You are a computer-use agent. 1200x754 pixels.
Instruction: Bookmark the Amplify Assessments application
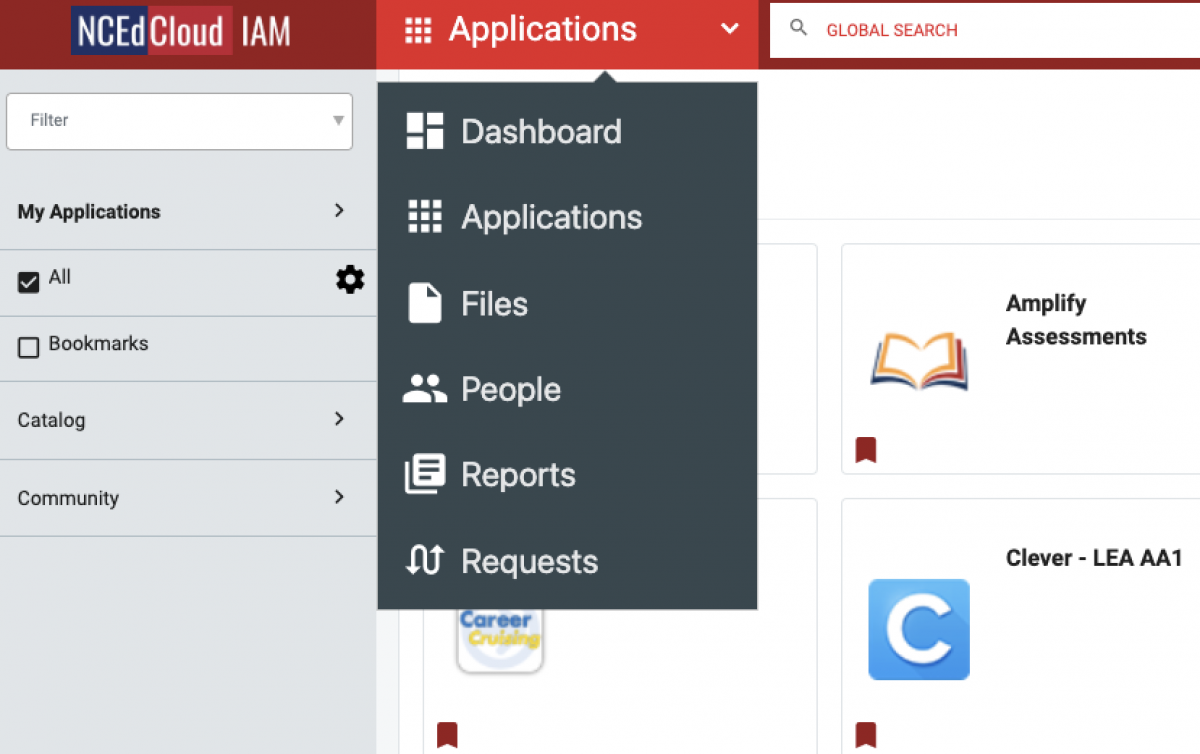866,450
